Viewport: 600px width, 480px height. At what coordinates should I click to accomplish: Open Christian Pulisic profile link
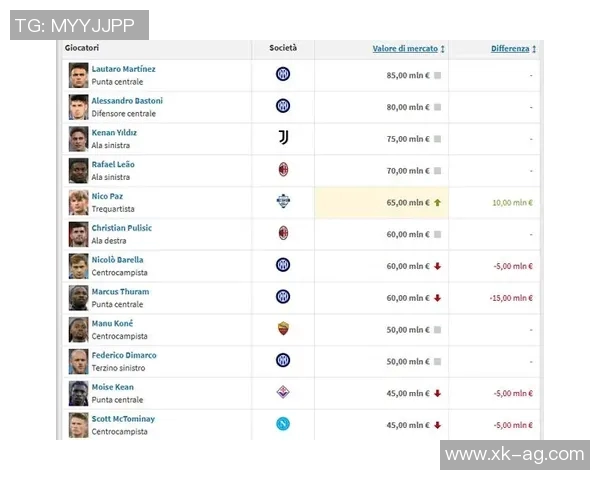[121, 228]
